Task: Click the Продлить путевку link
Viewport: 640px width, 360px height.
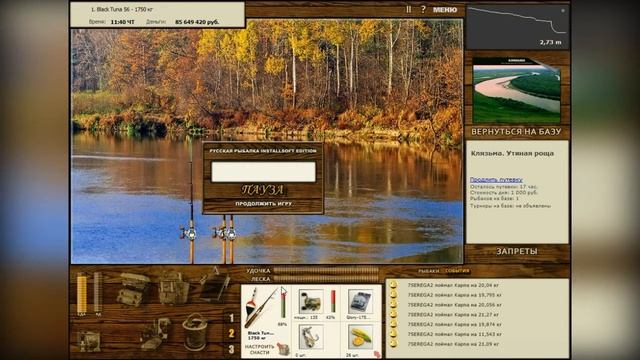Action: pos(496,180)
